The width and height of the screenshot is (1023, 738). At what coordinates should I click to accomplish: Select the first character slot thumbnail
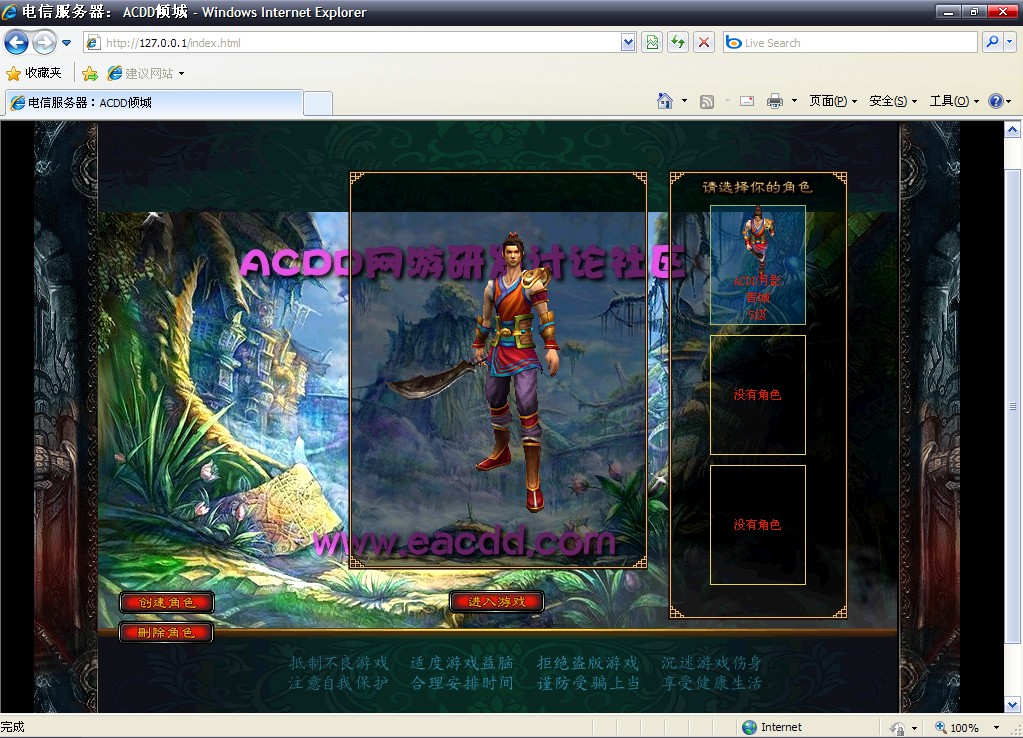pos(757,264)
